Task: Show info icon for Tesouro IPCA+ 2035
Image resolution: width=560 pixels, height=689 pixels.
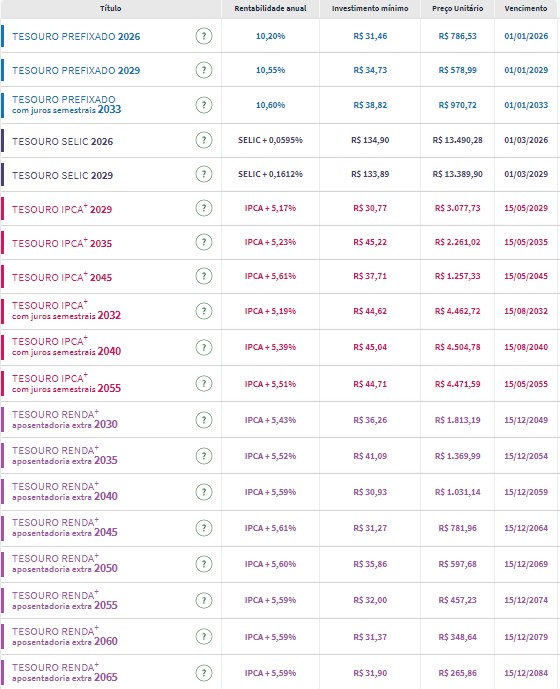Action: click(x=204, y=242)
